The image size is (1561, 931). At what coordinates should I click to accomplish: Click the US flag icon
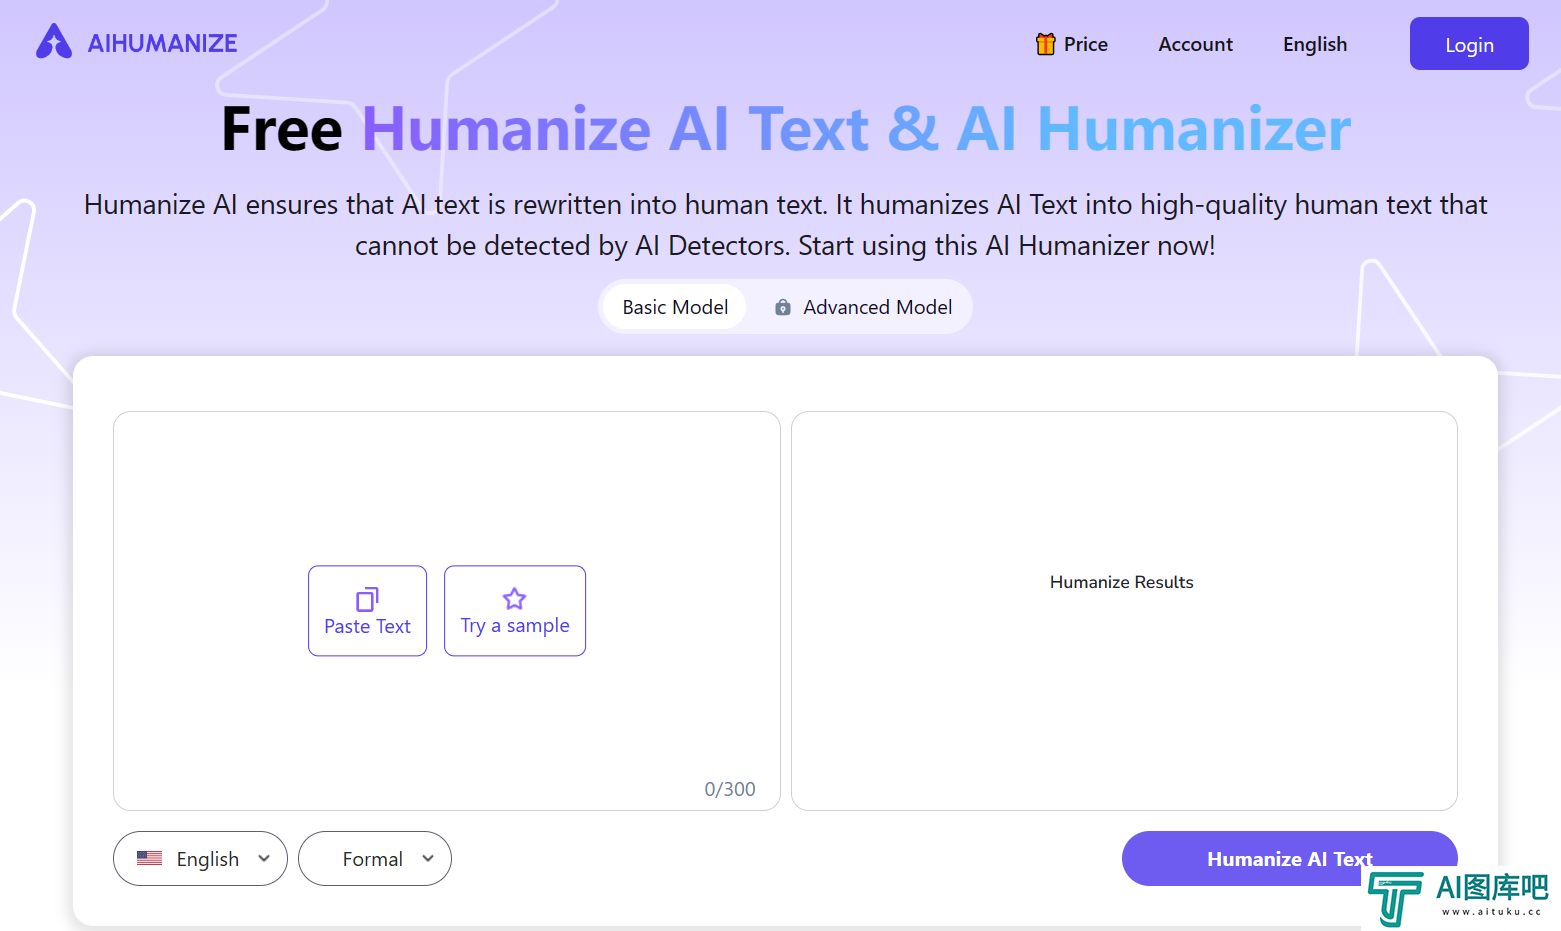[x=150, y=858]
